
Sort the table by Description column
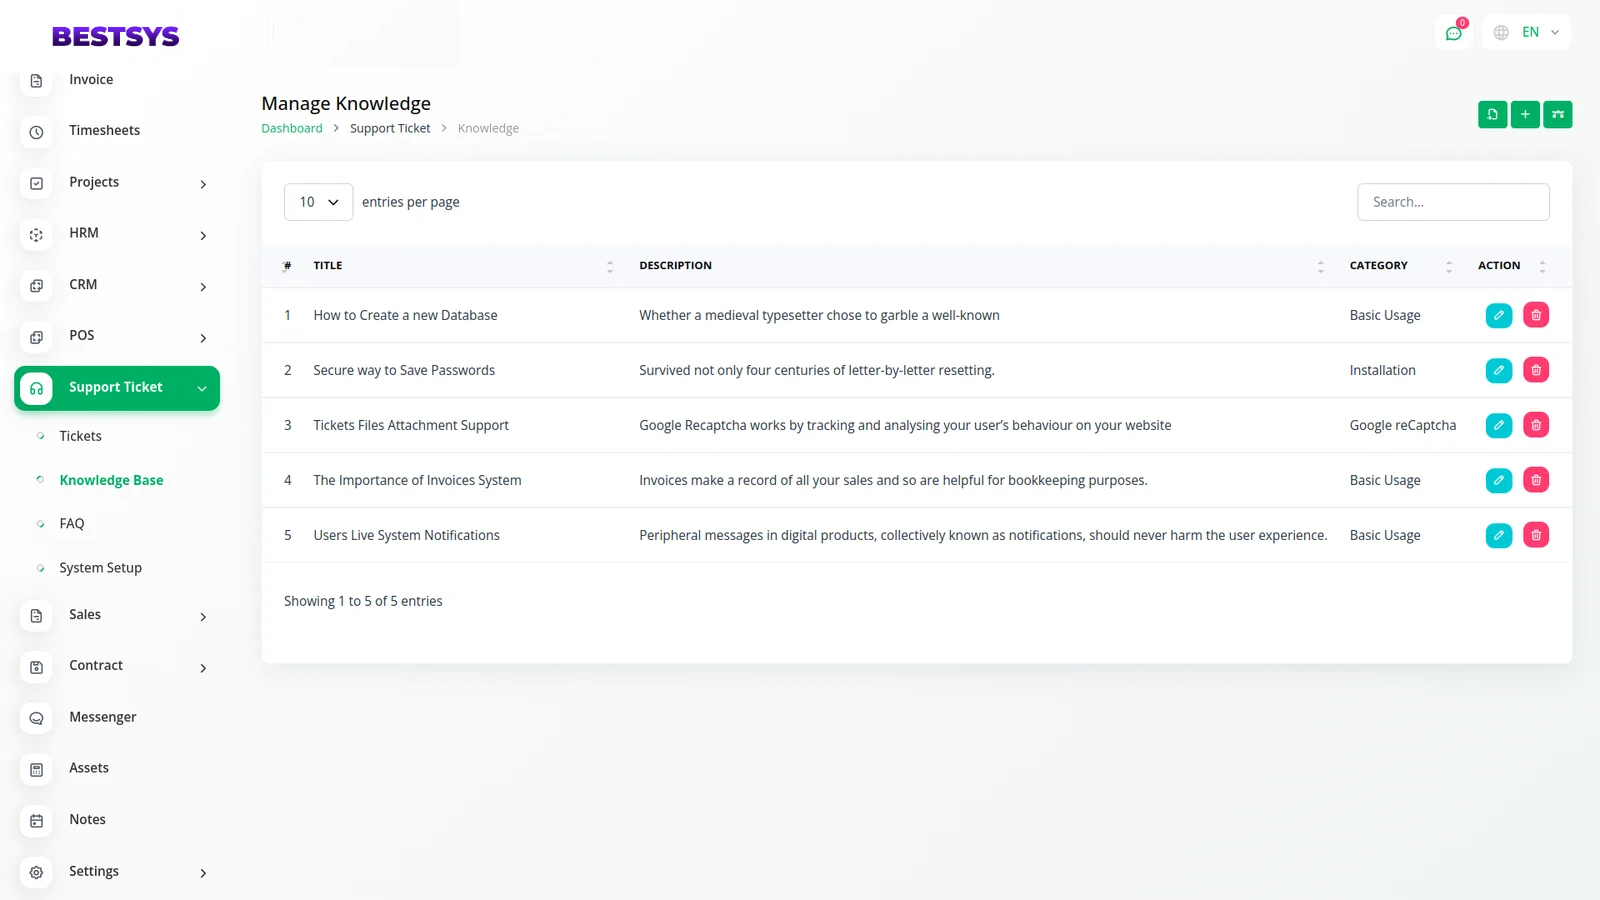1320,266
